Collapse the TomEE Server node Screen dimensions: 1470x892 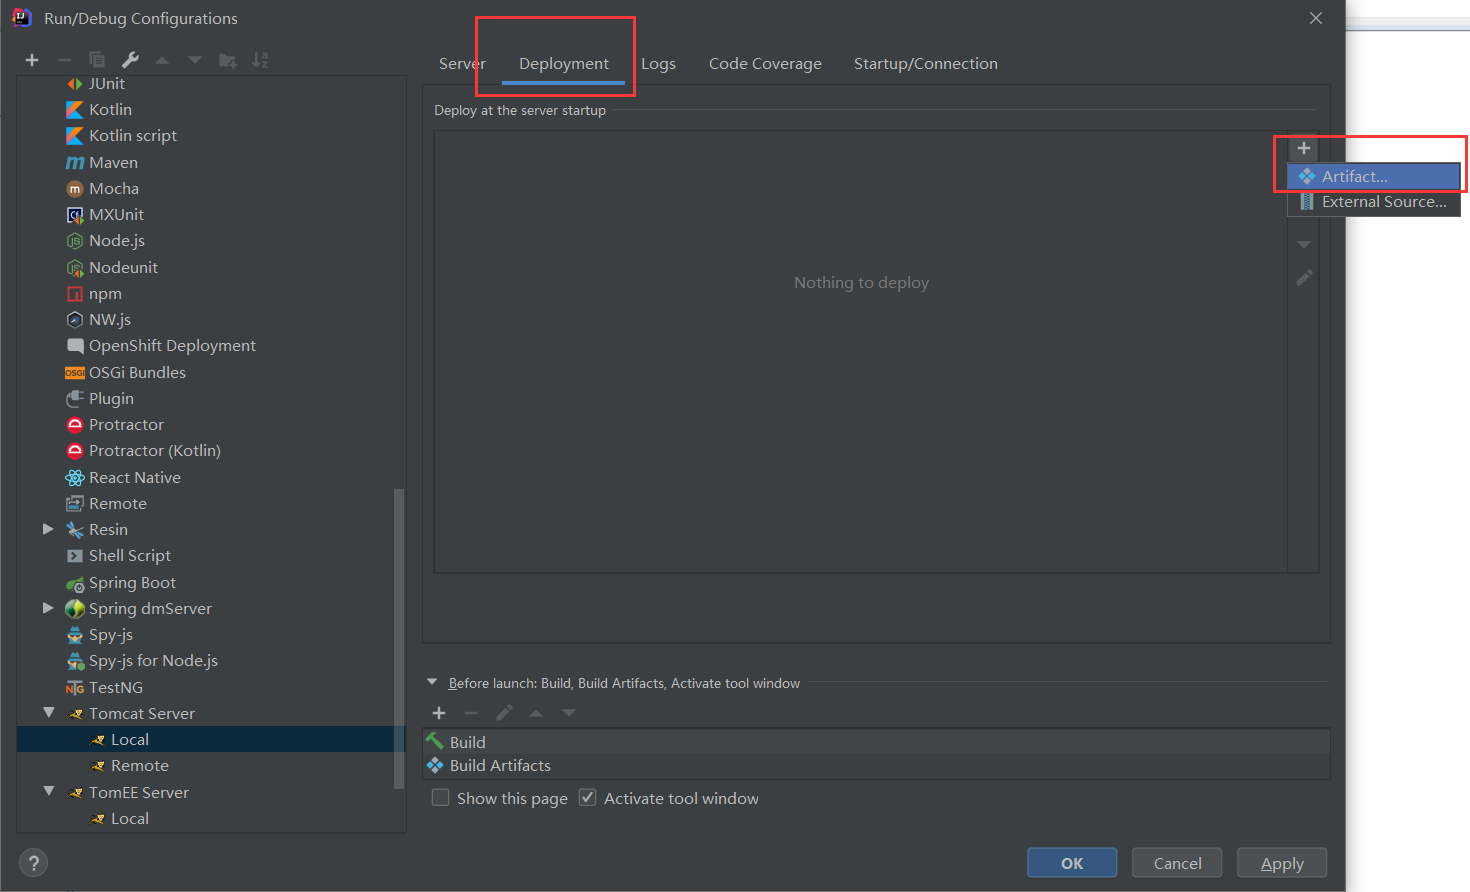pyautogui.click(x=48, y=792)
